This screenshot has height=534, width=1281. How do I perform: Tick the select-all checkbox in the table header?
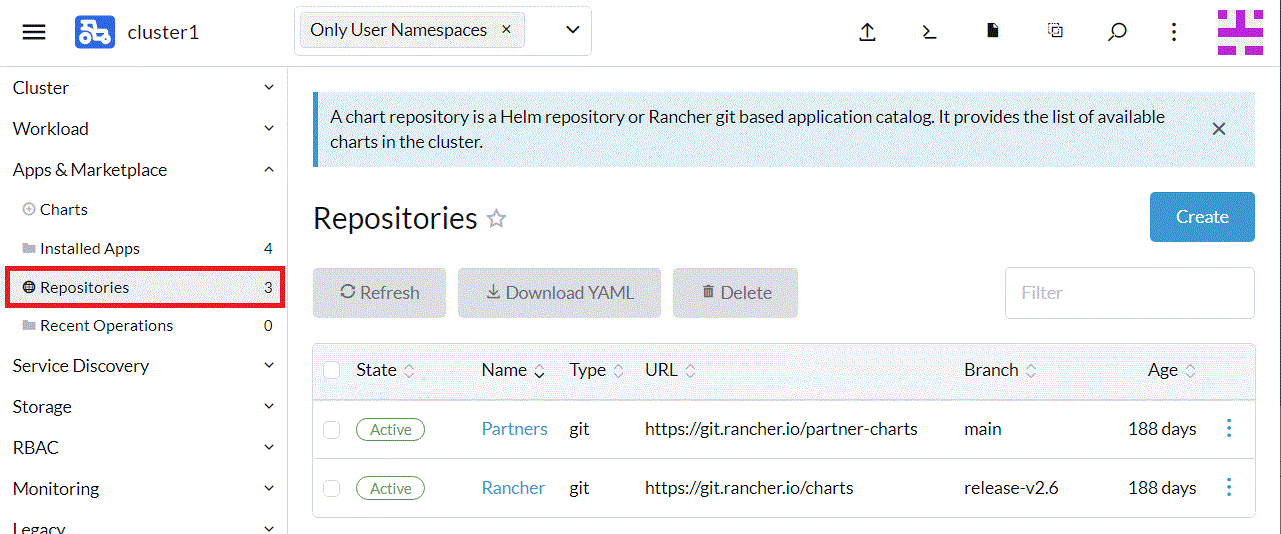(332, 371)
